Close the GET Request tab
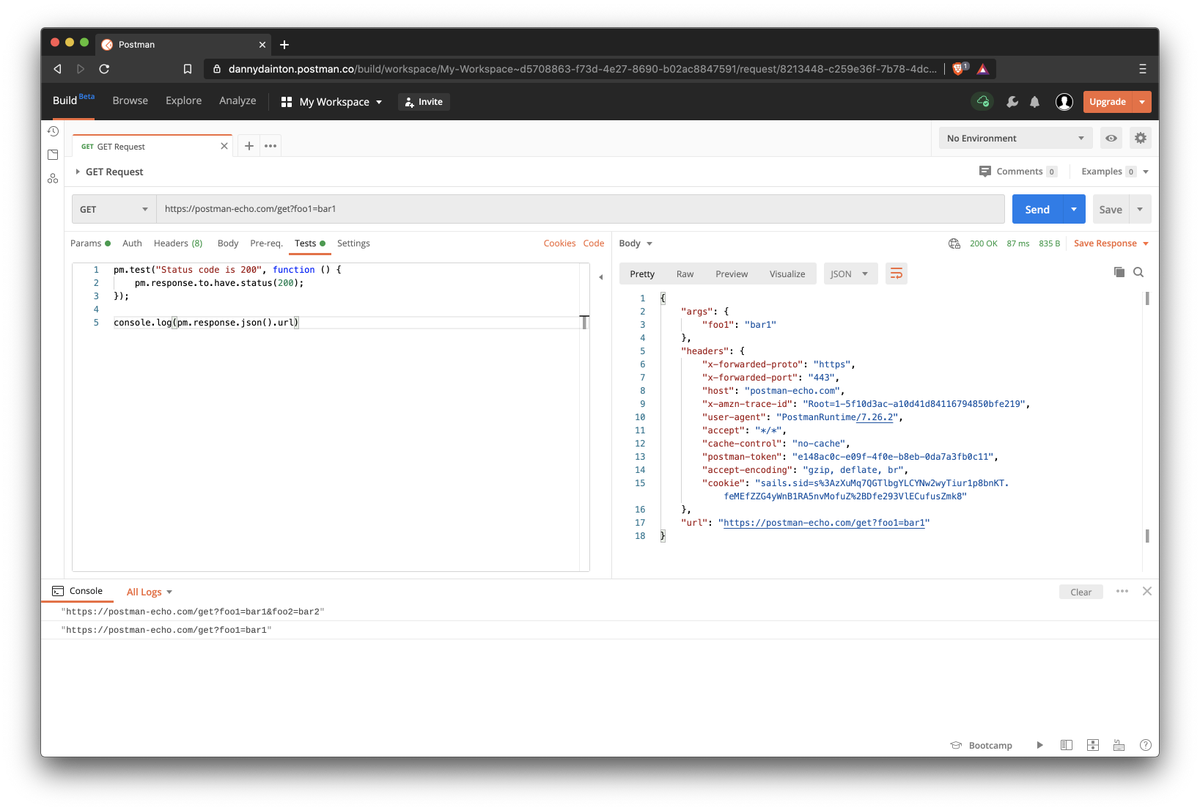 click(224, 146)
